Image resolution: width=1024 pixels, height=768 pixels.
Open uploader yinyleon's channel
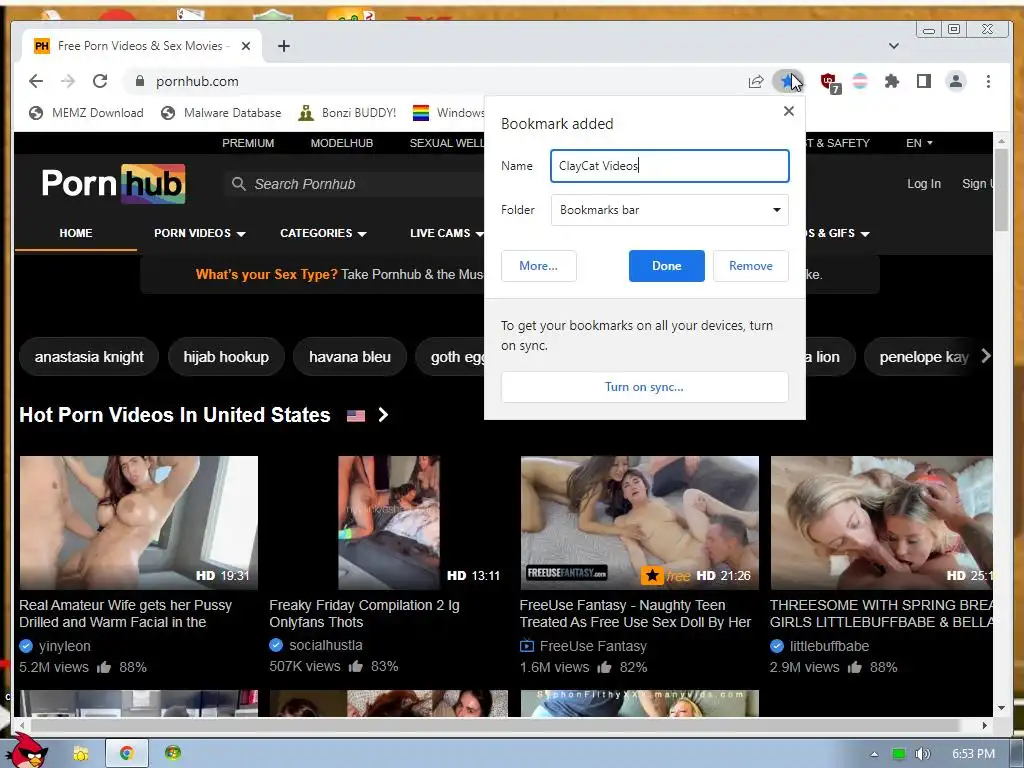pos(65,646)
